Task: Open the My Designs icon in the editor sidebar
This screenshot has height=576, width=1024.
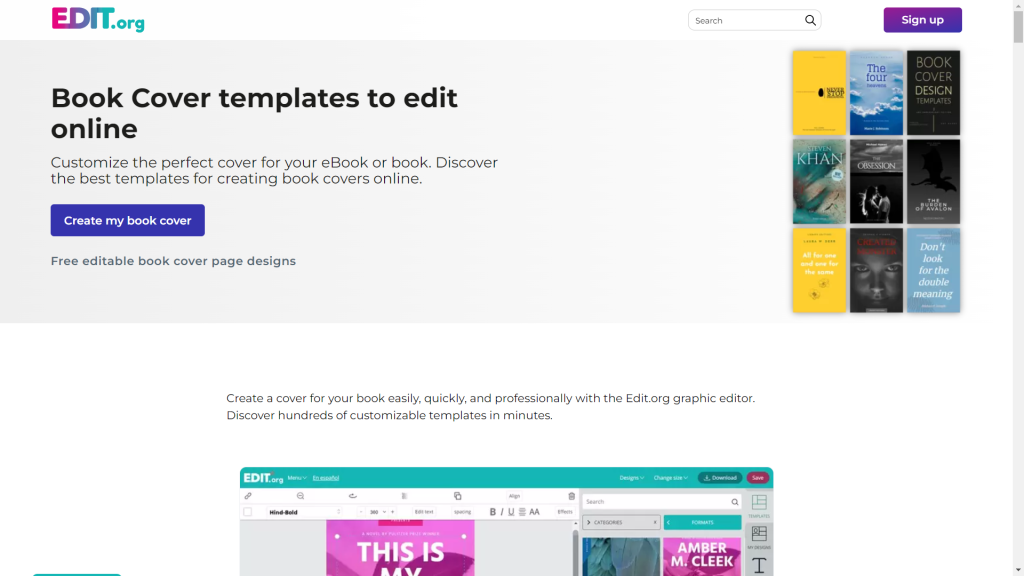Action: (x=759, y=537)
